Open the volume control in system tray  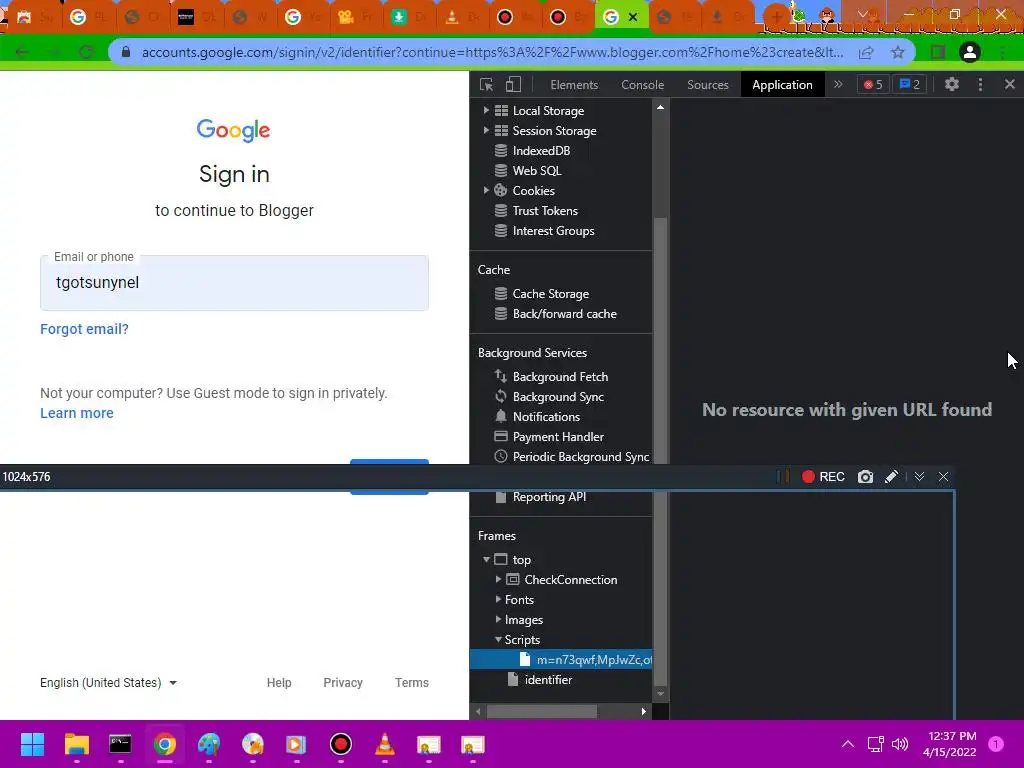901,744
